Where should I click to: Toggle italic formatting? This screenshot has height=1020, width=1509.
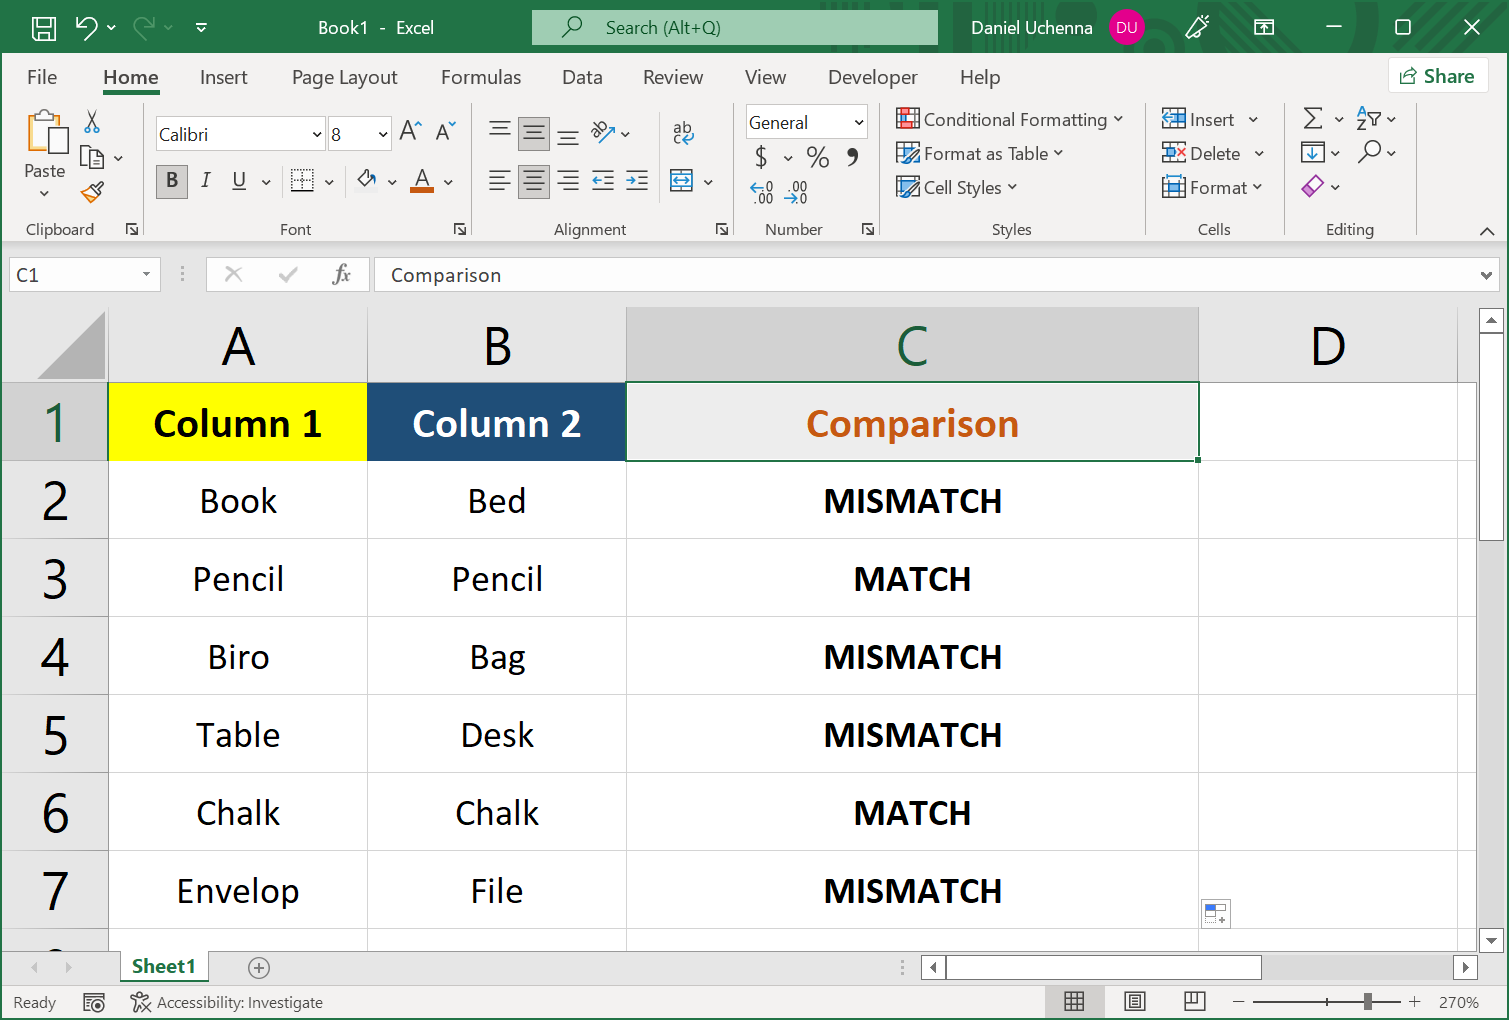point(206,181)
